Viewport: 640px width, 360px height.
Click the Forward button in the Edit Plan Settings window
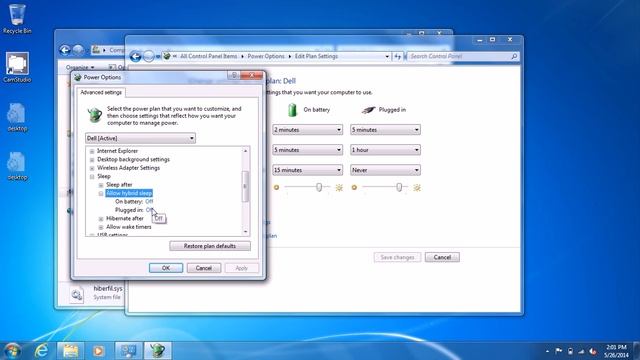click(x=149, y=56)
